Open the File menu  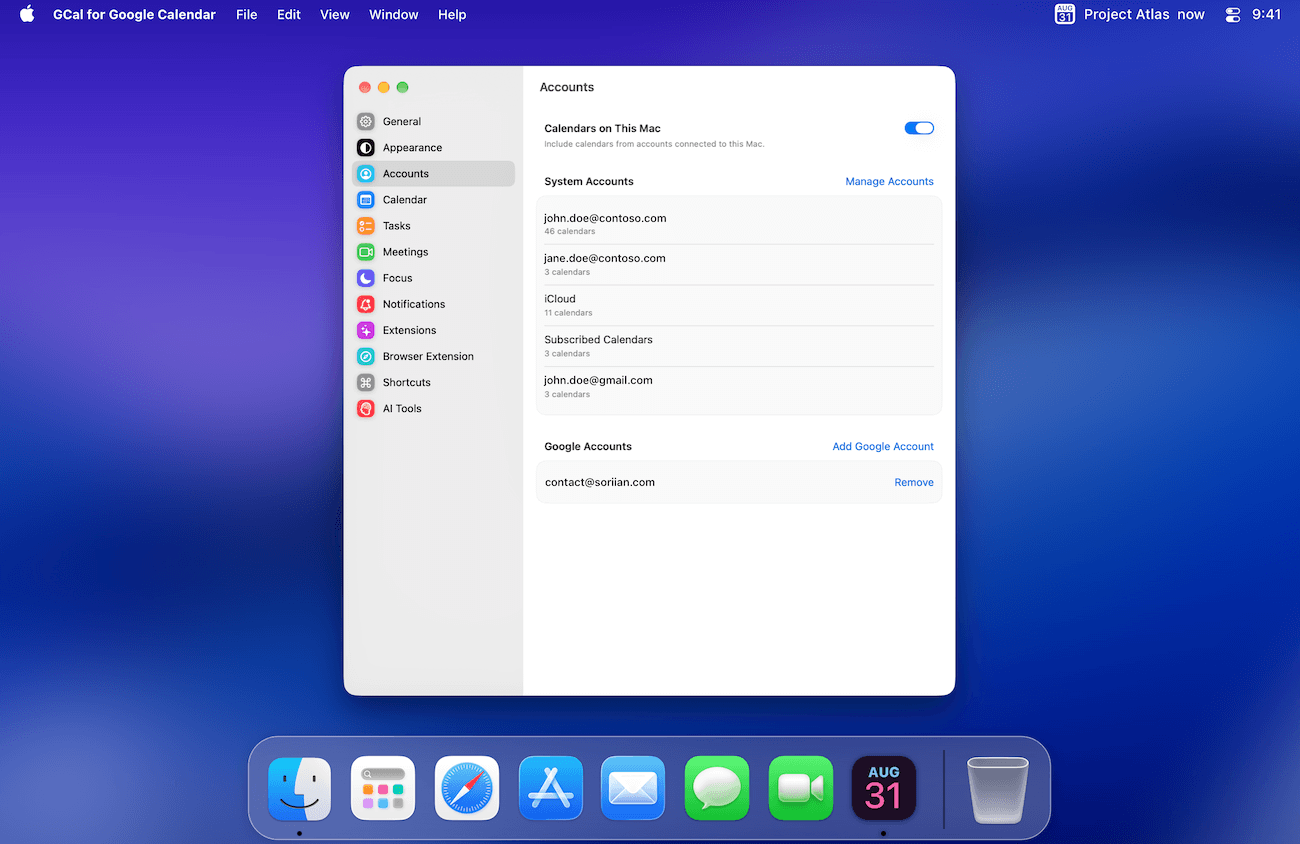[x=246, y=14]
